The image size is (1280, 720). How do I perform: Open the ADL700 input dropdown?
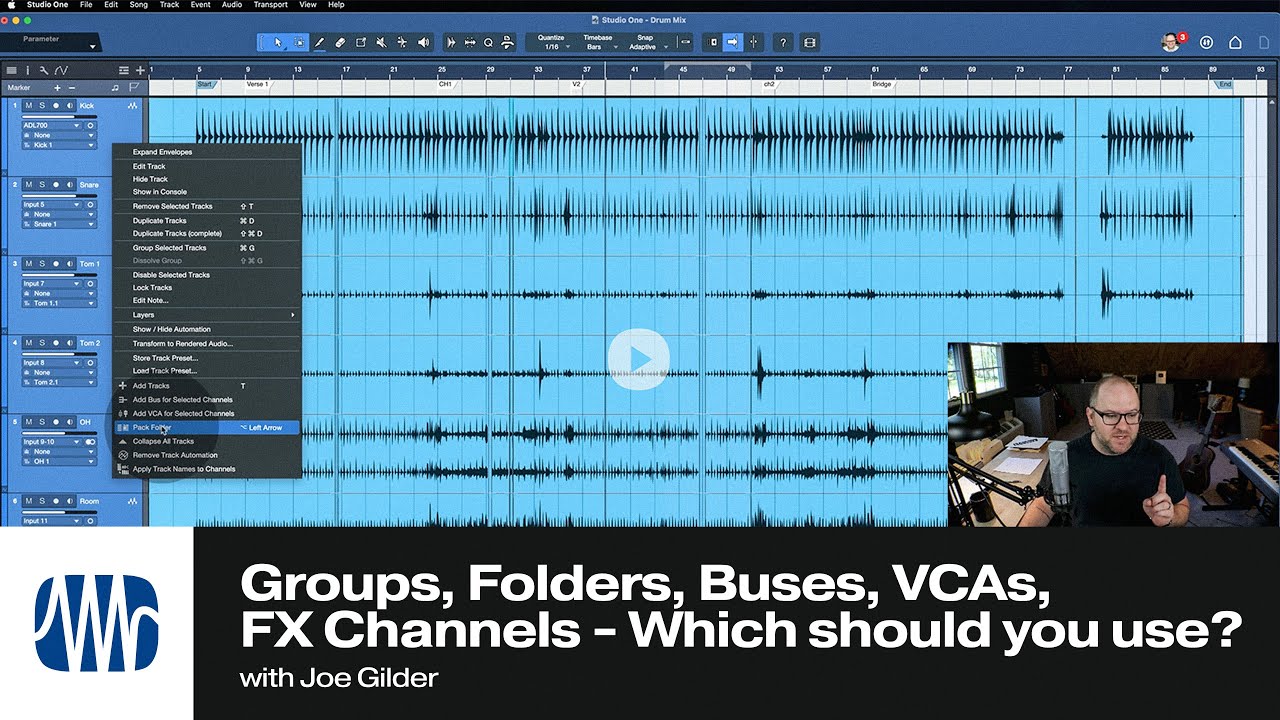50,126
